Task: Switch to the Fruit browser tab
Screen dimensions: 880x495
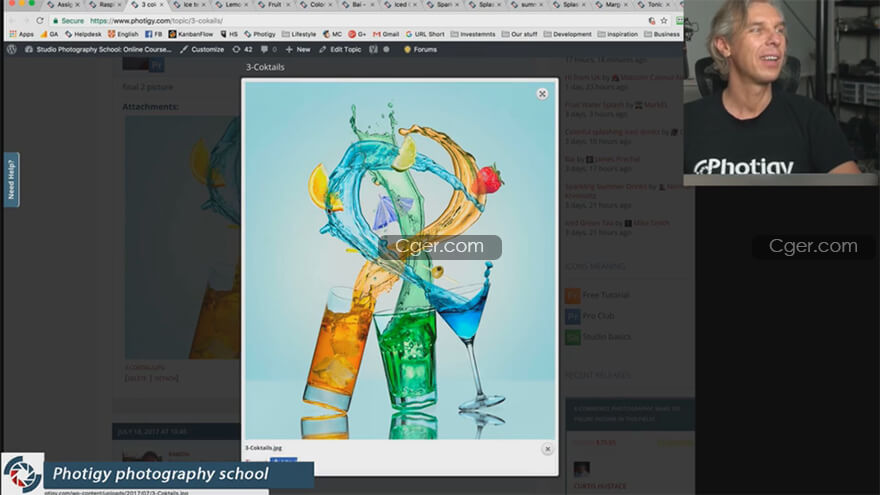Action: pos(274,4)
